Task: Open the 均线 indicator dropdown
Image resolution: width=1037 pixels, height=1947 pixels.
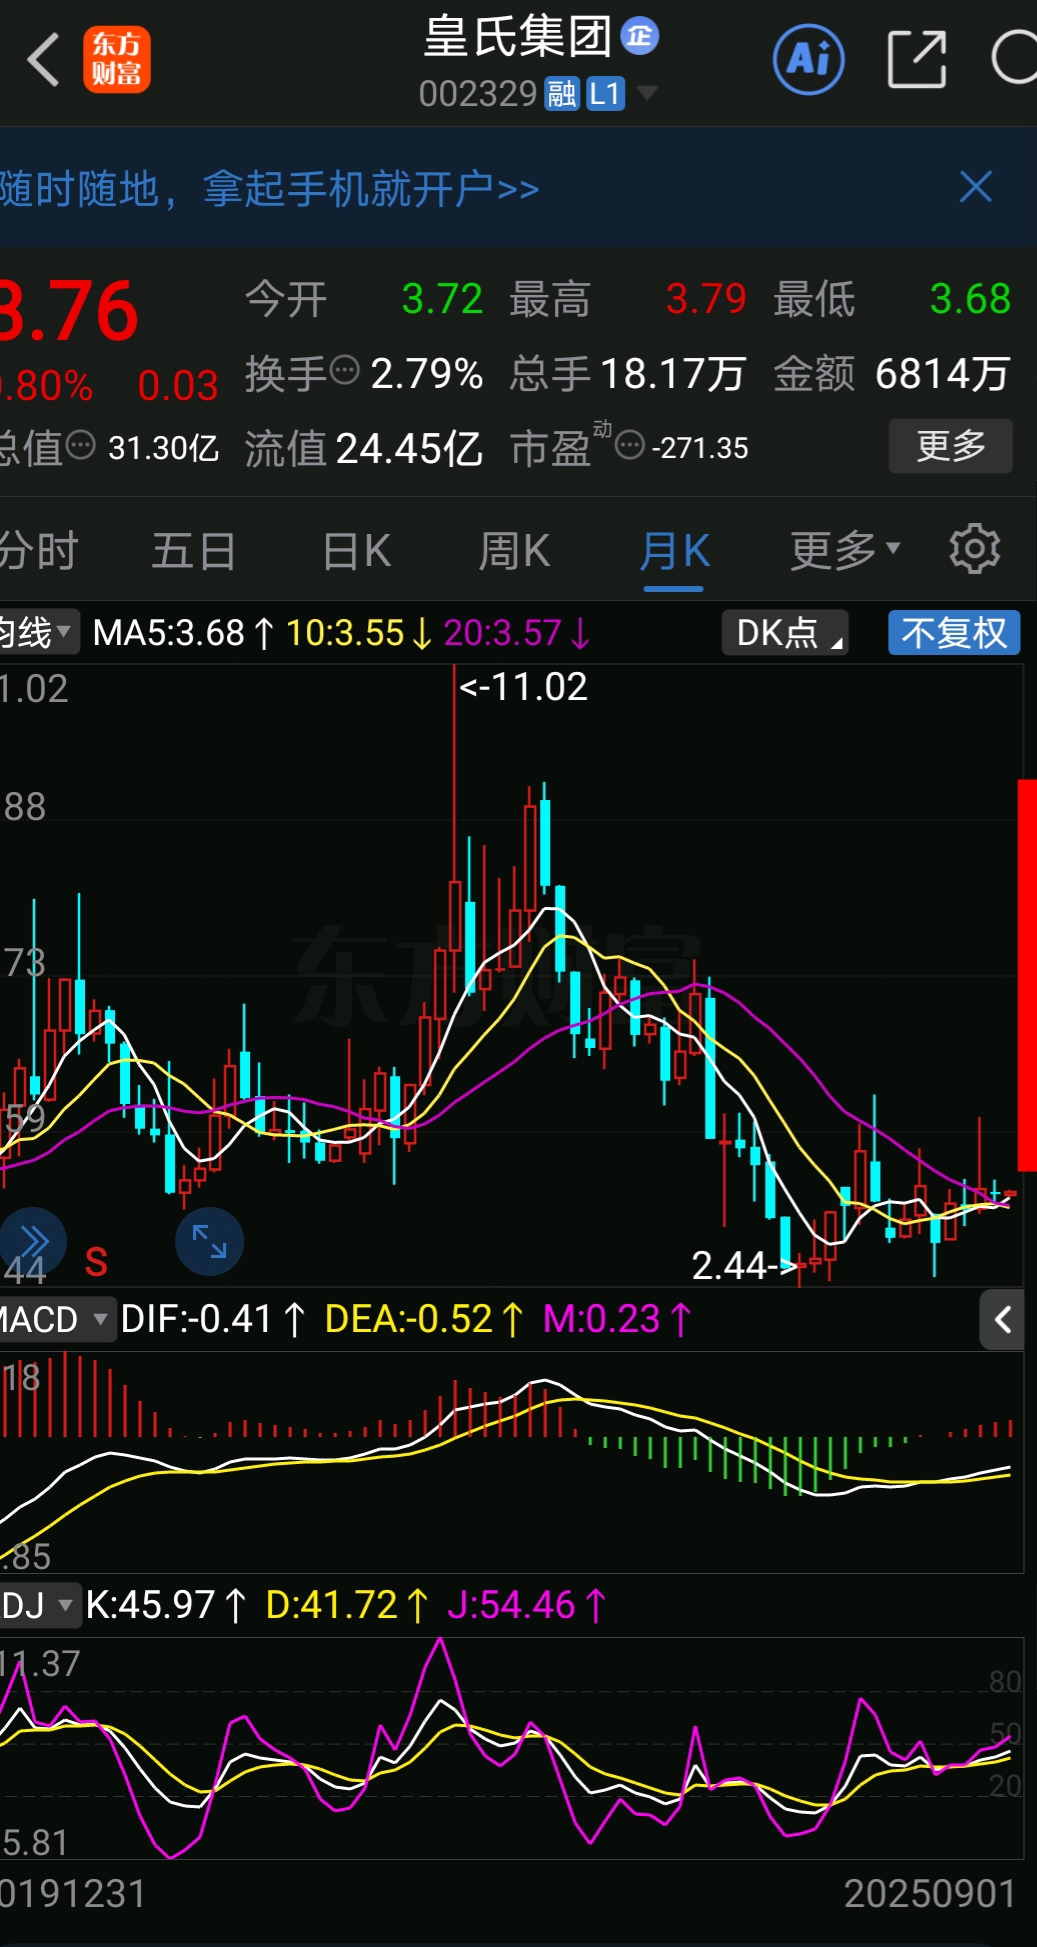Action: click(38, 632)
